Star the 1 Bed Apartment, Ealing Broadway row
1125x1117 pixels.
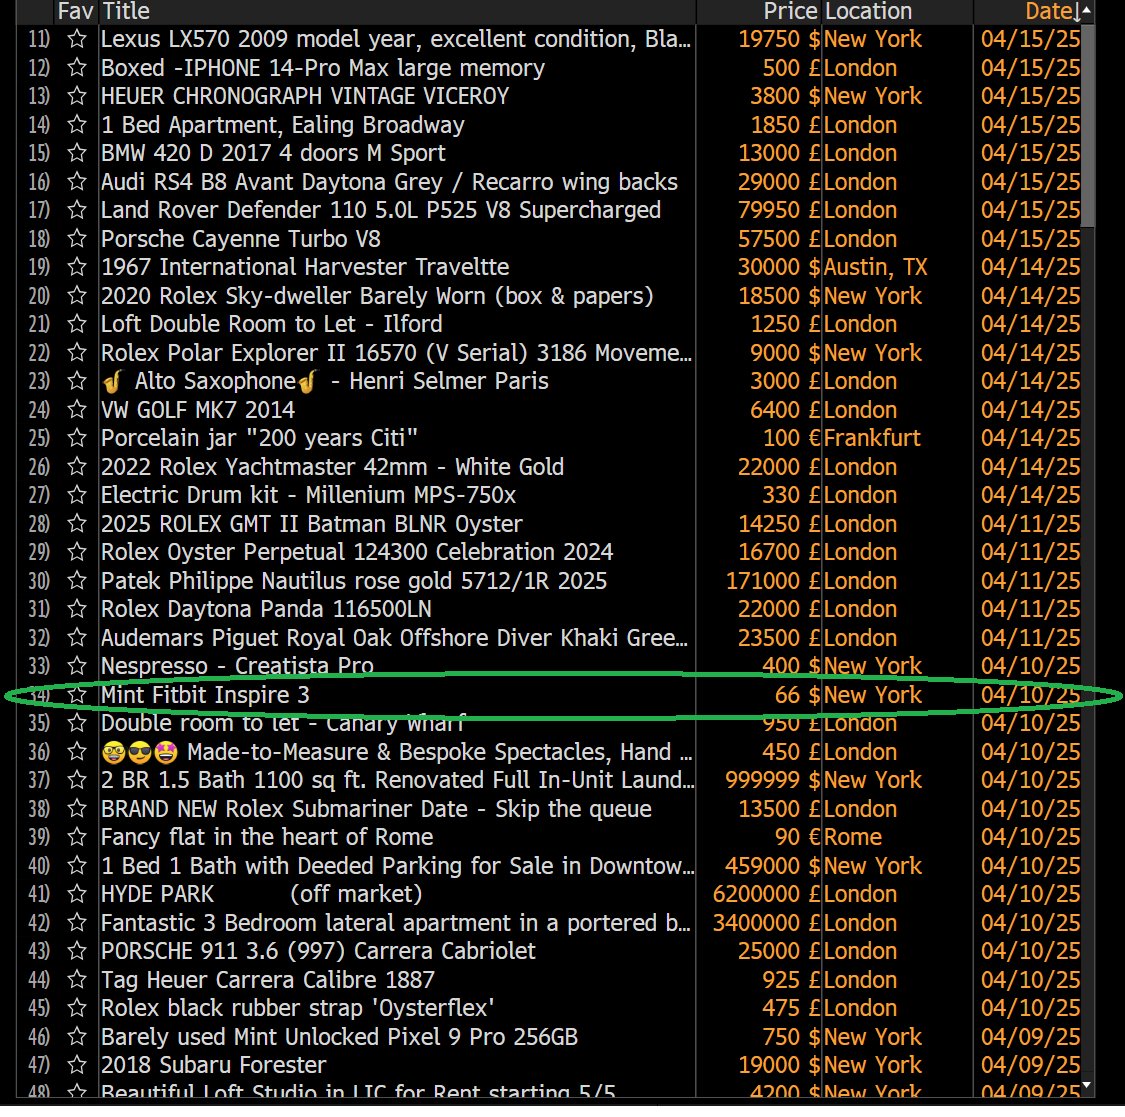pyautogui.click(x=77, y=125)
